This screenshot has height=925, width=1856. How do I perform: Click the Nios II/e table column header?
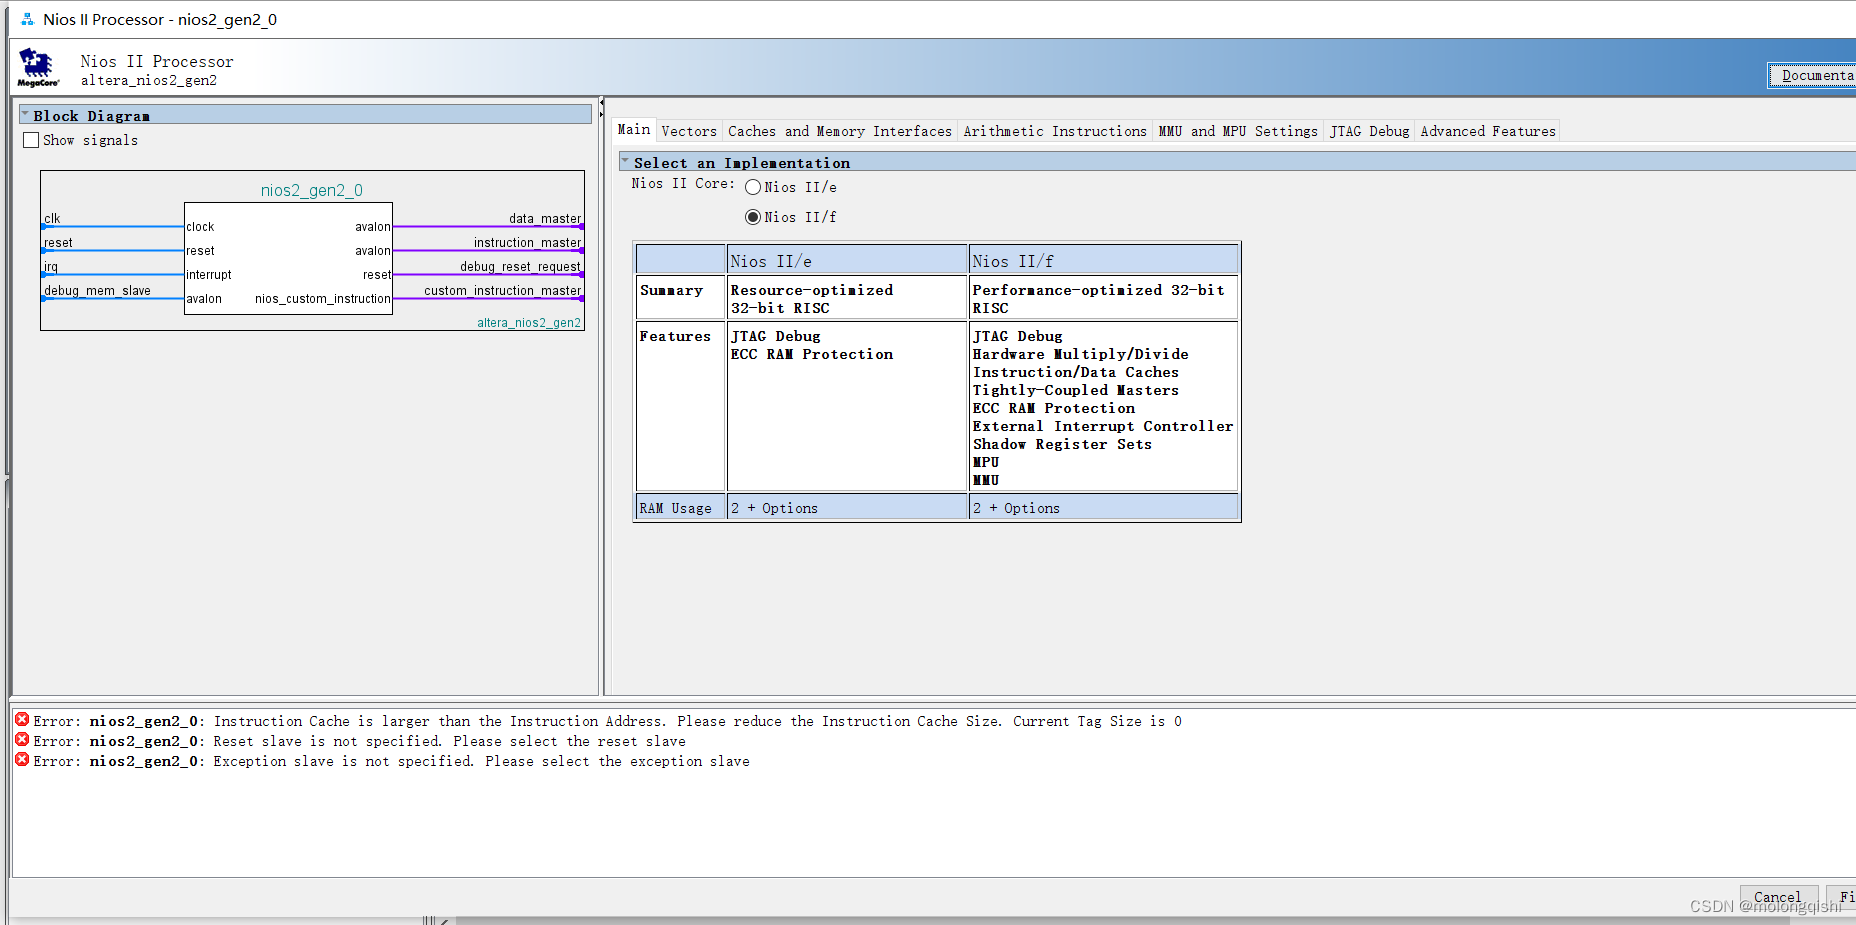(x=846, y=260)
